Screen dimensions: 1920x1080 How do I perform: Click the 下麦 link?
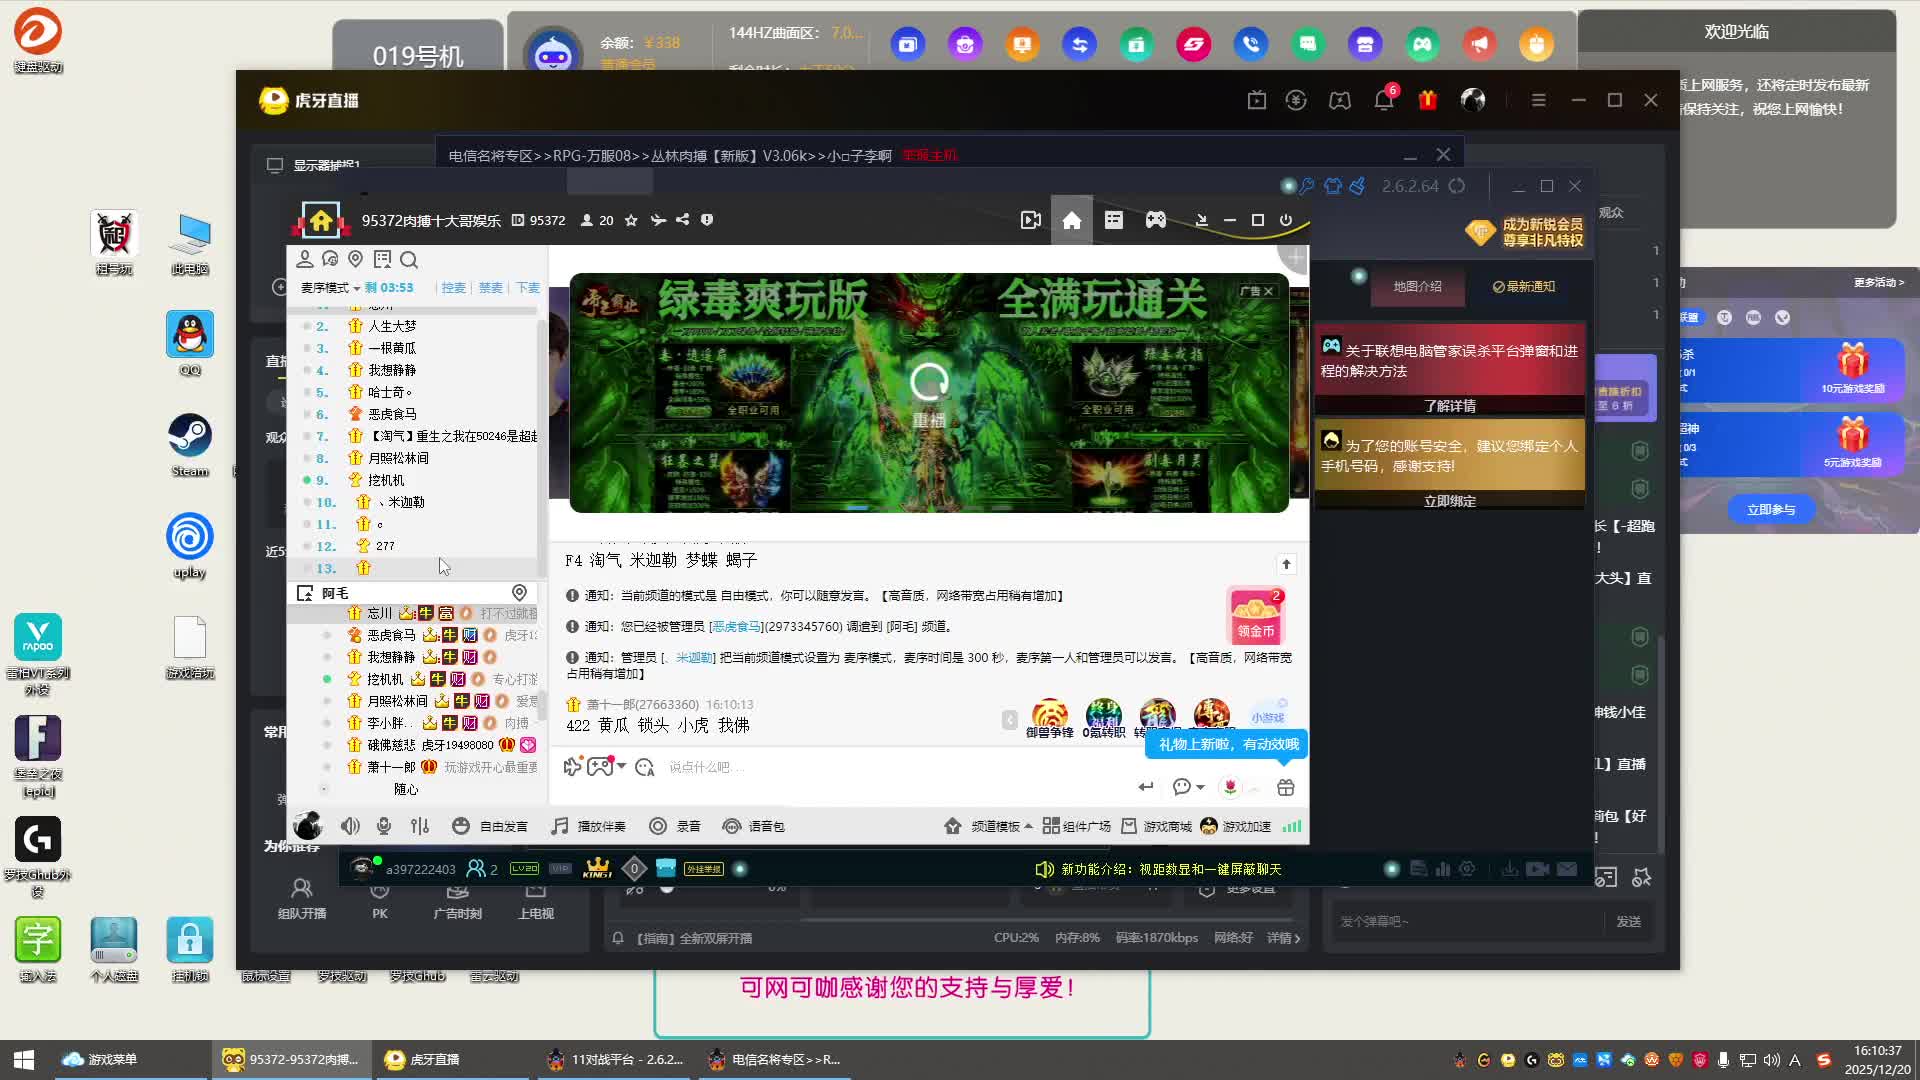pos(528,288)
